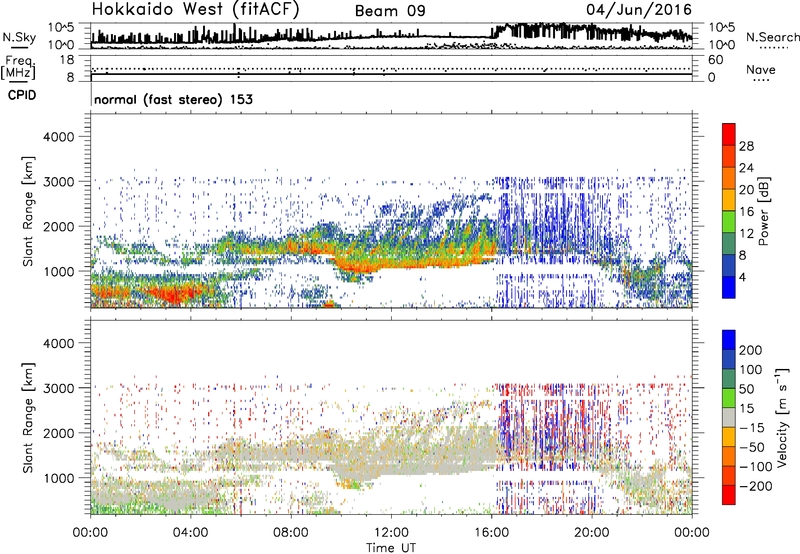800x554 pixels.
Task: Click the "08:00" time tick label
Action: (291, 533)
